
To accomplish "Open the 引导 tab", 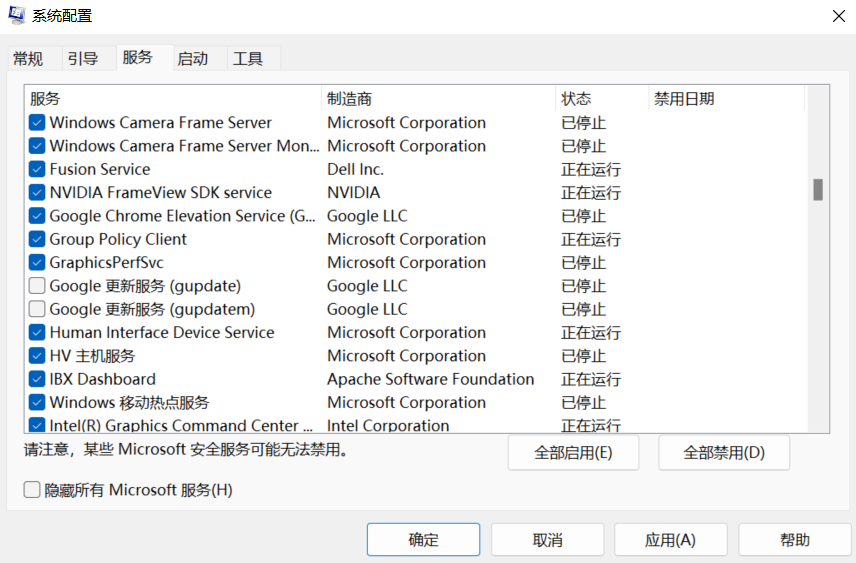I will coord(83,59).
